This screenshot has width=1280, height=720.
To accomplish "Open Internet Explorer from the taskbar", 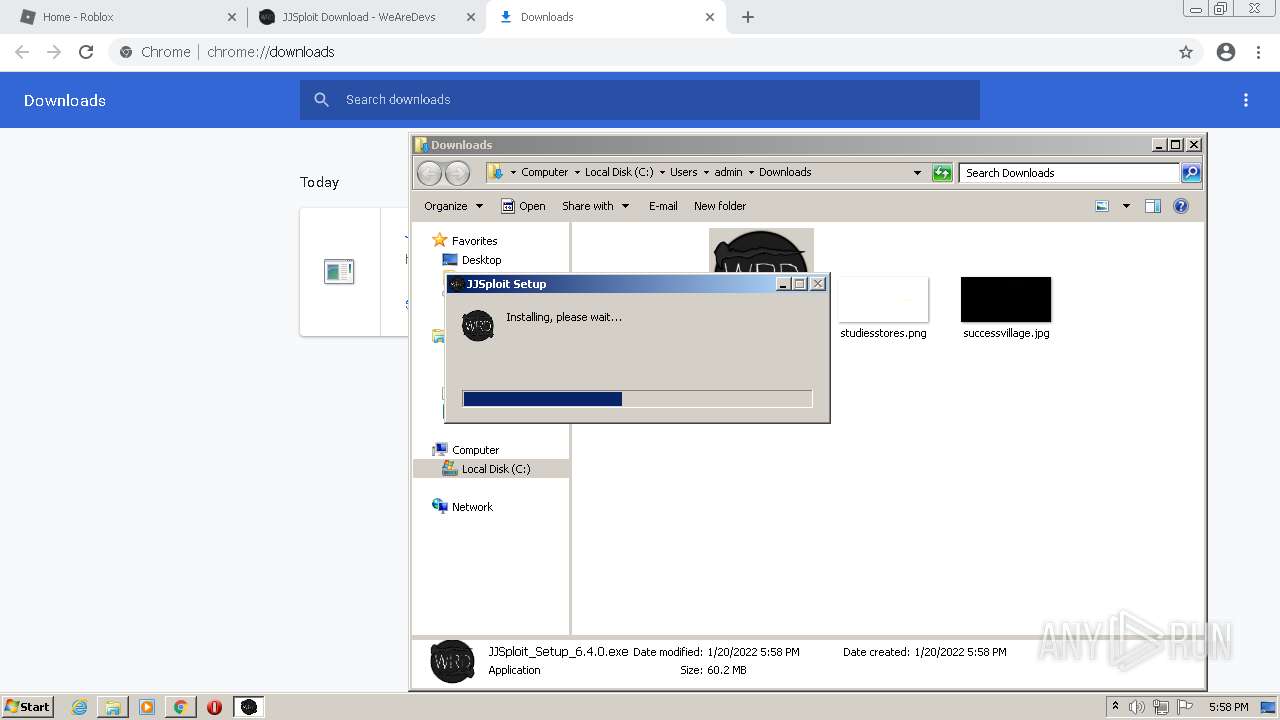I will pyautogui.click(x=80, y=707).
